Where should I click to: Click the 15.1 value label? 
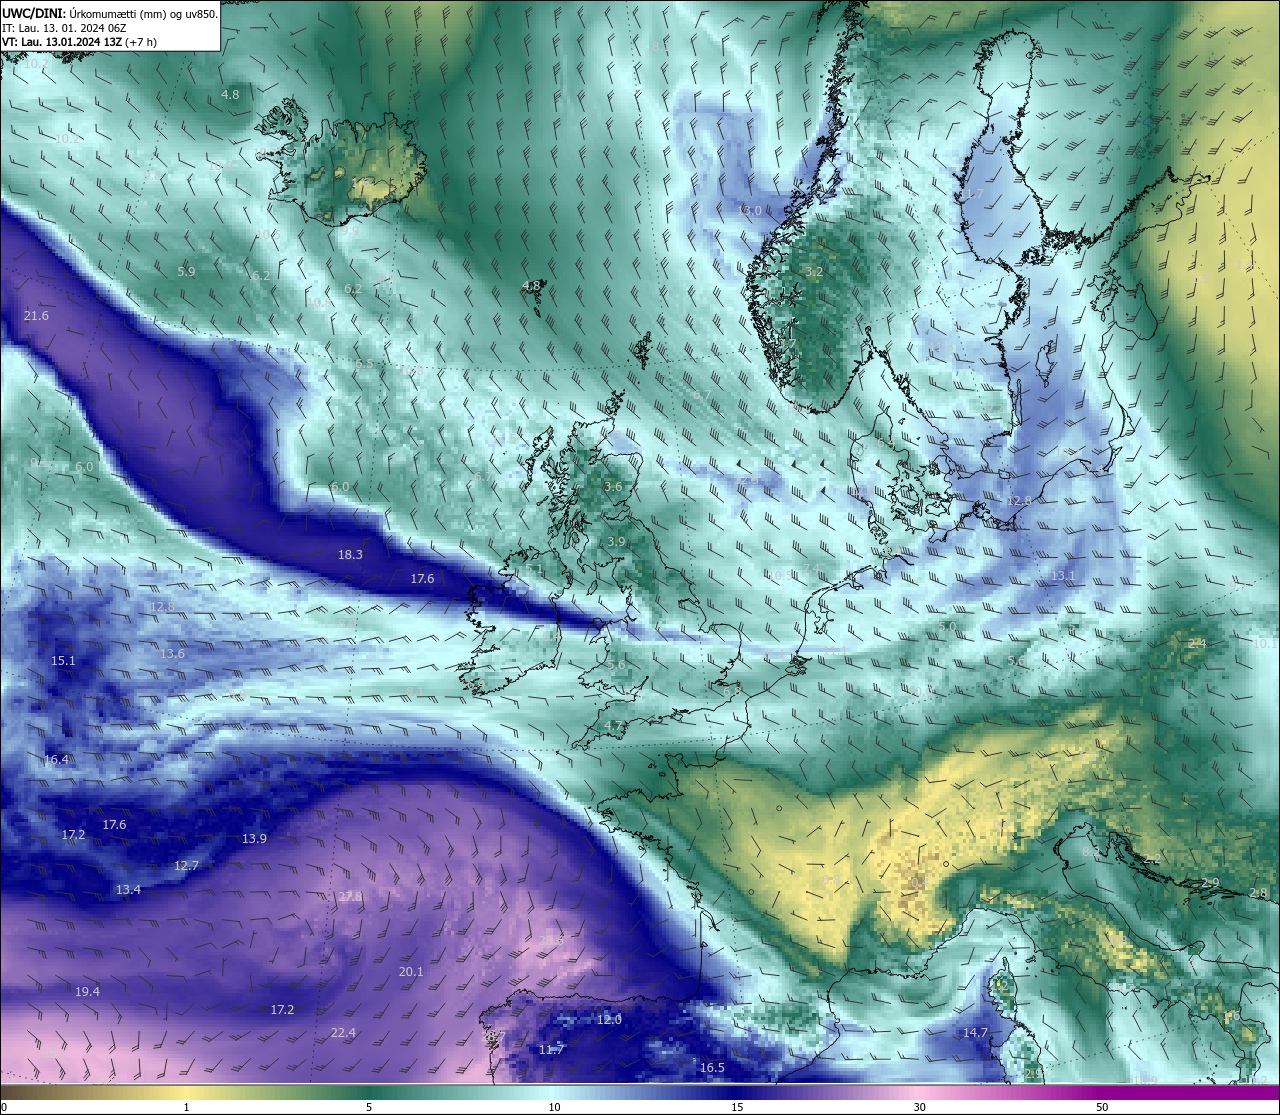63,661
